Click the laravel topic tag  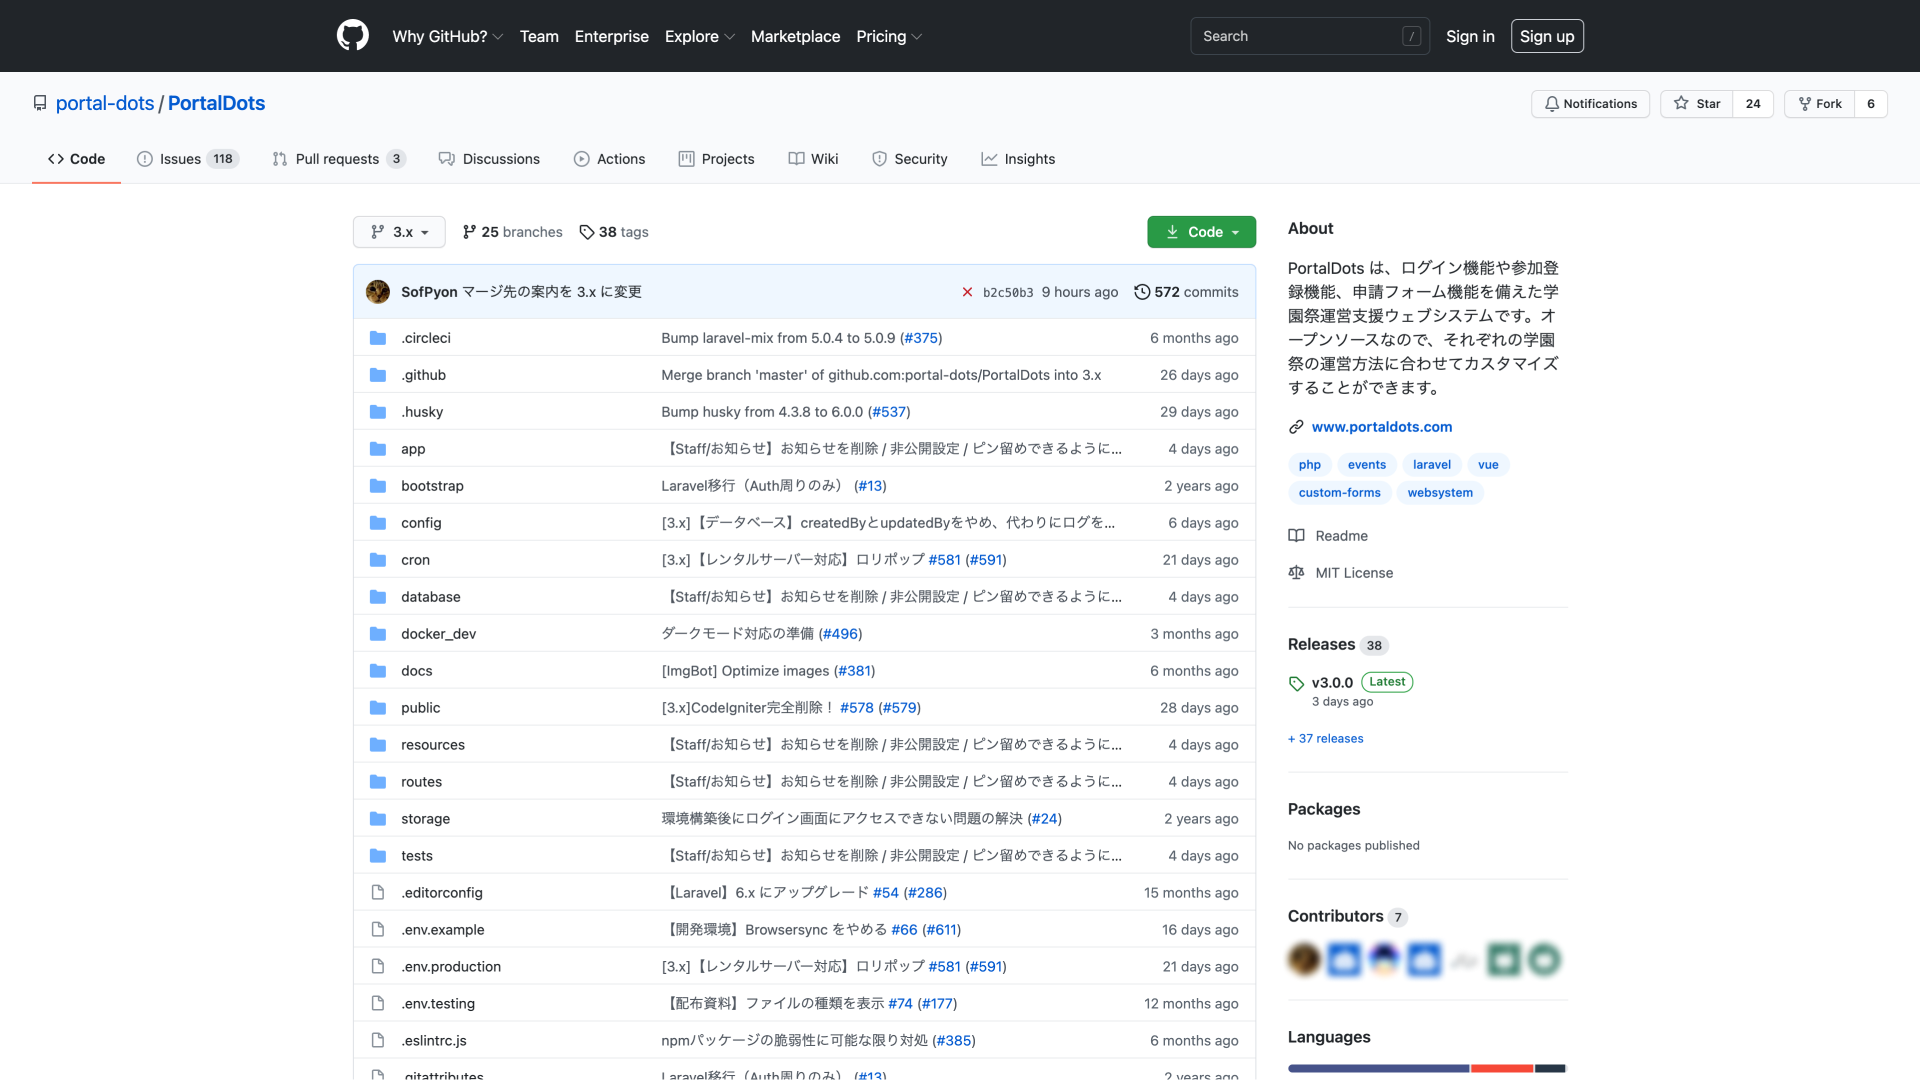pos(1431,464)
